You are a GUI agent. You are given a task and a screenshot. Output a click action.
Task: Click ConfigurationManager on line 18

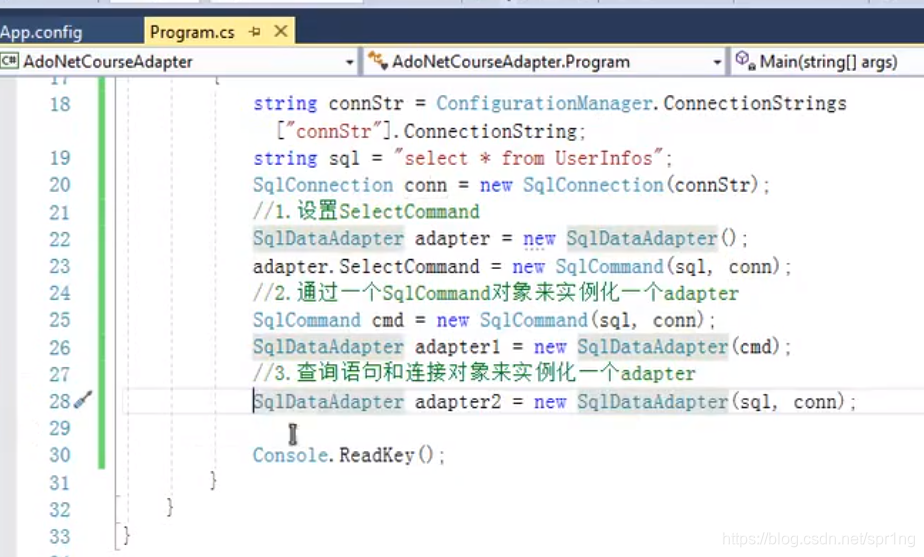[544, 104]
